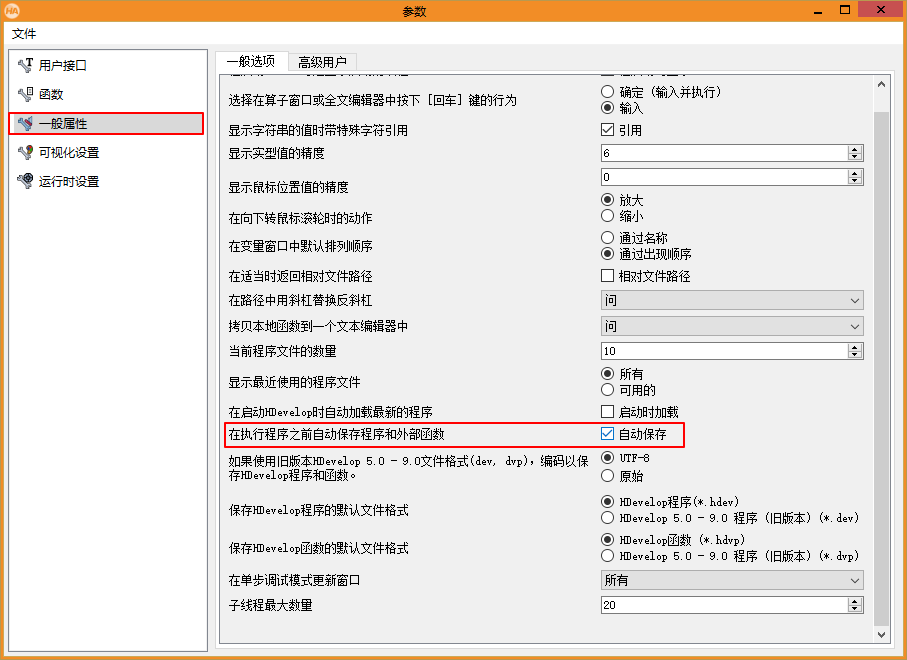Click the 在变量窗口中默认排列顺序 label
Viewport: 907px width, 660px height.
[300, 246]
